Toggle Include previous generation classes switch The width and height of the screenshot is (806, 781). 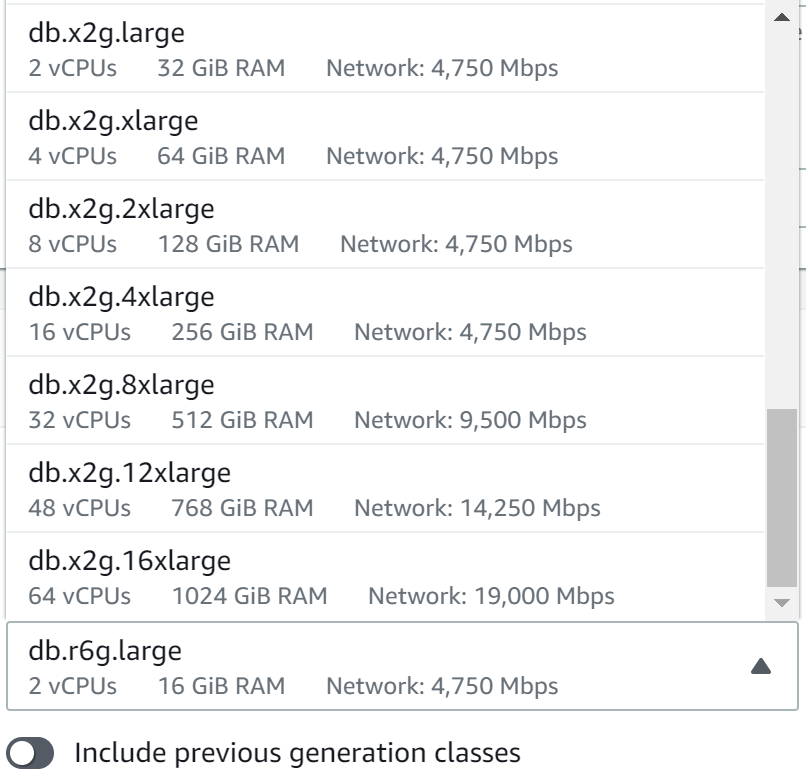[30, 753]
